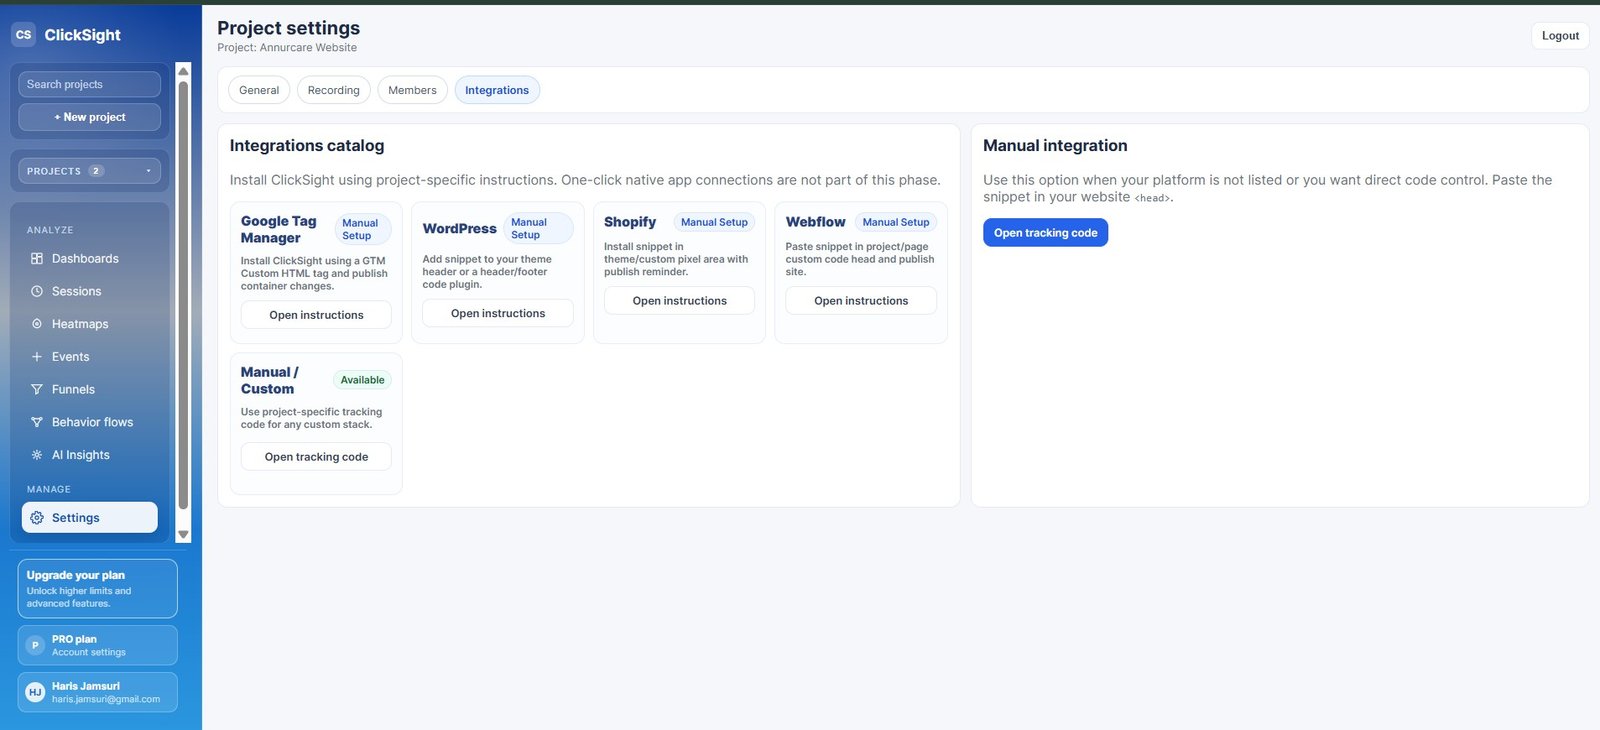This screenshot has height=730, width=1600.
Task: Click the AI Insights sparkle icon
Action: [37, 455]
